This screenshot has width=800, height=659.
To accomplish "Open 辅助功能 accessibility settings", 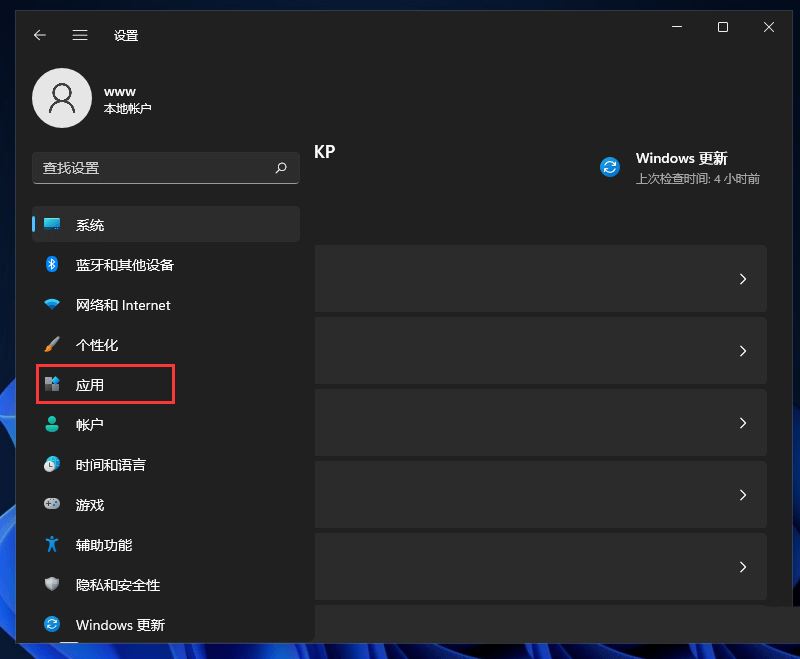I will 104,545.
